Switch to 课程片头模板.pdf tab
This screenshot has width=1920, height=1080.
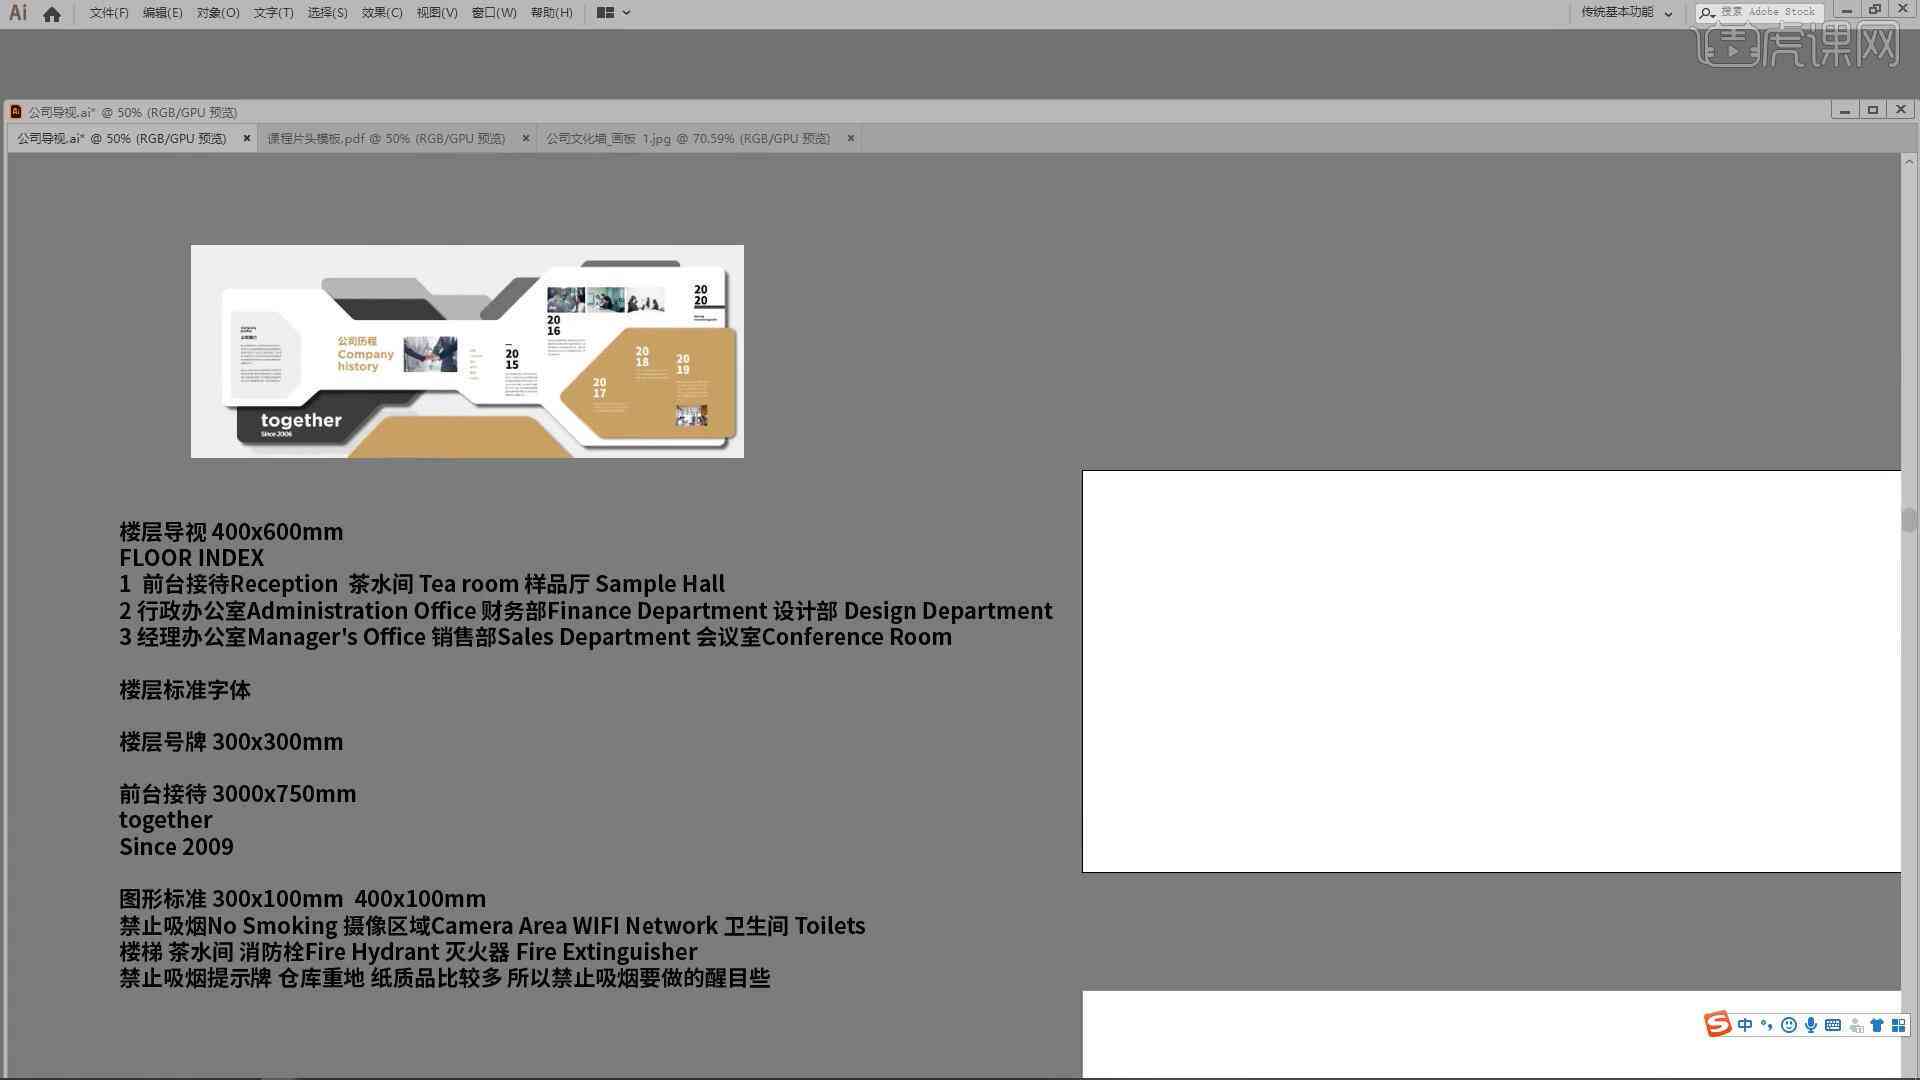tap(390, 137)
